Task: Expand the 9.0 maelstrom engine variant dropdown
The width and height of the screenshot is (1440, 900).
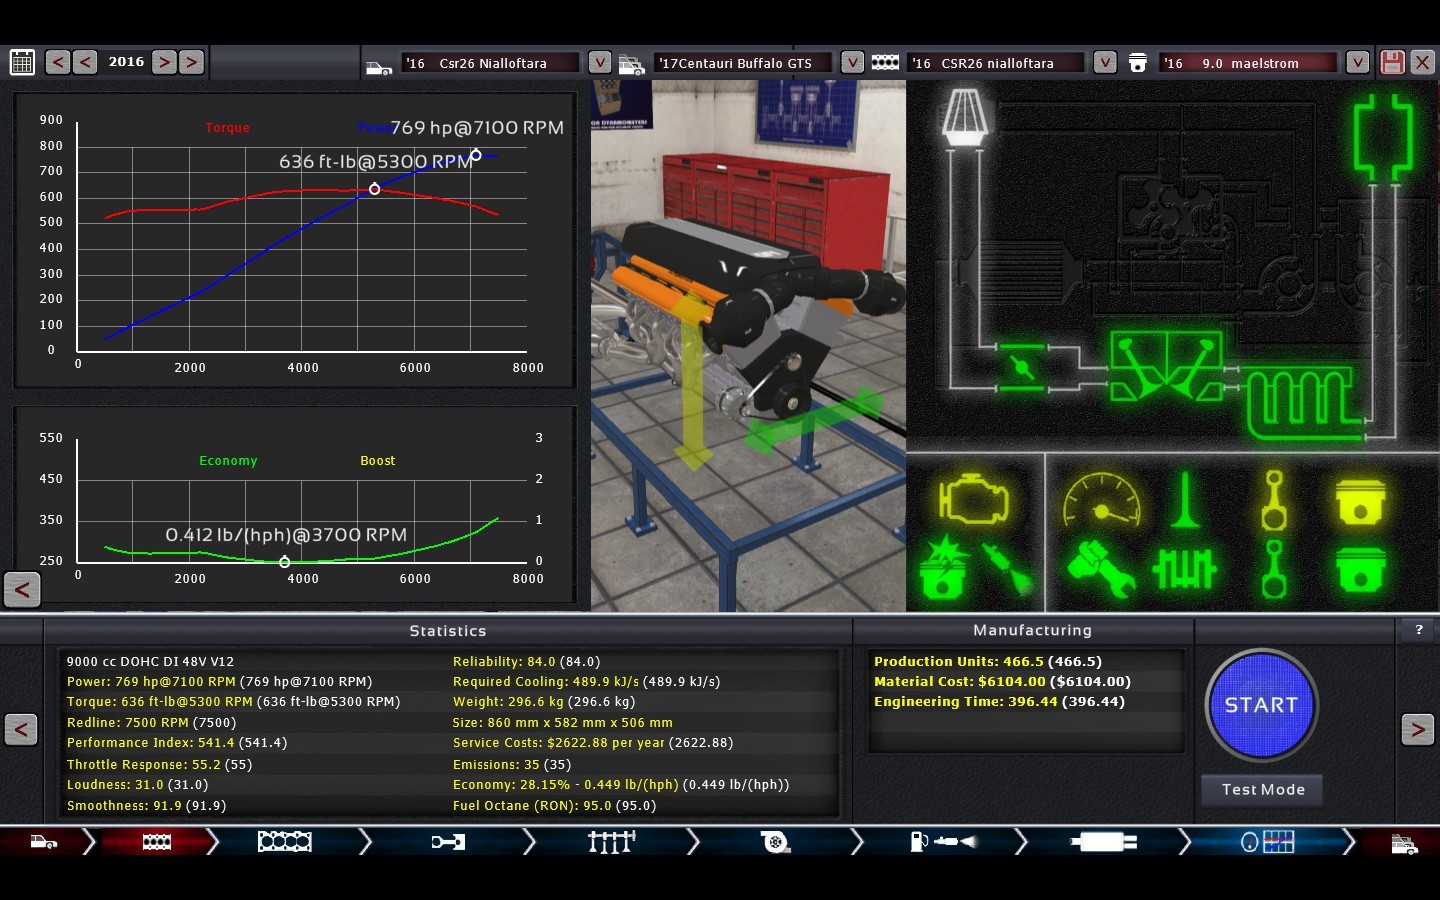Action: tap(1357, 63)
